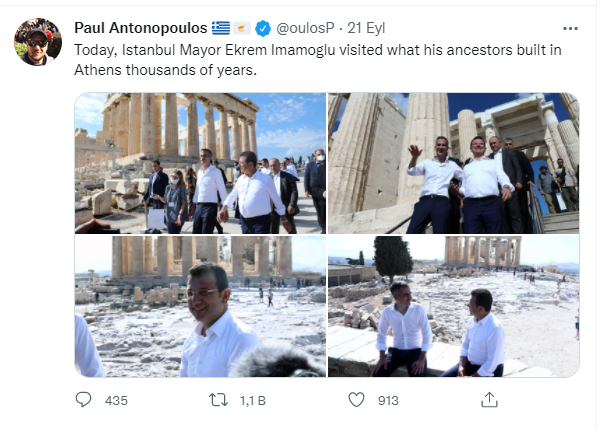Open the share tweet menu icon
Viewport: 604px width, 430px height.
click(x=489, y=400)
